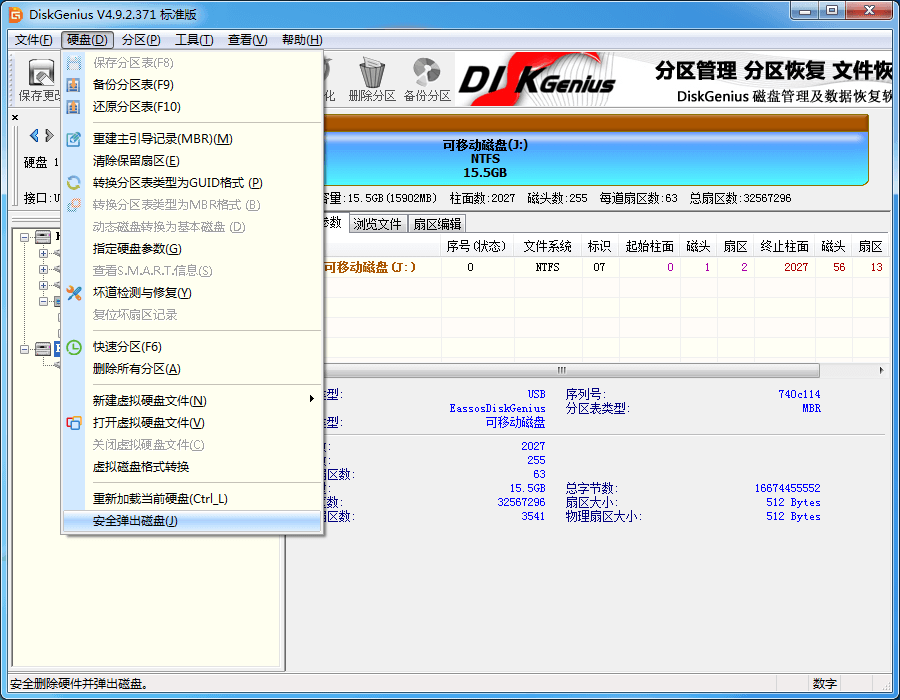The width and height of the screenshot is (900, 700).
Task: Click the 快速分区 clock icon
Action: (73, 347)
